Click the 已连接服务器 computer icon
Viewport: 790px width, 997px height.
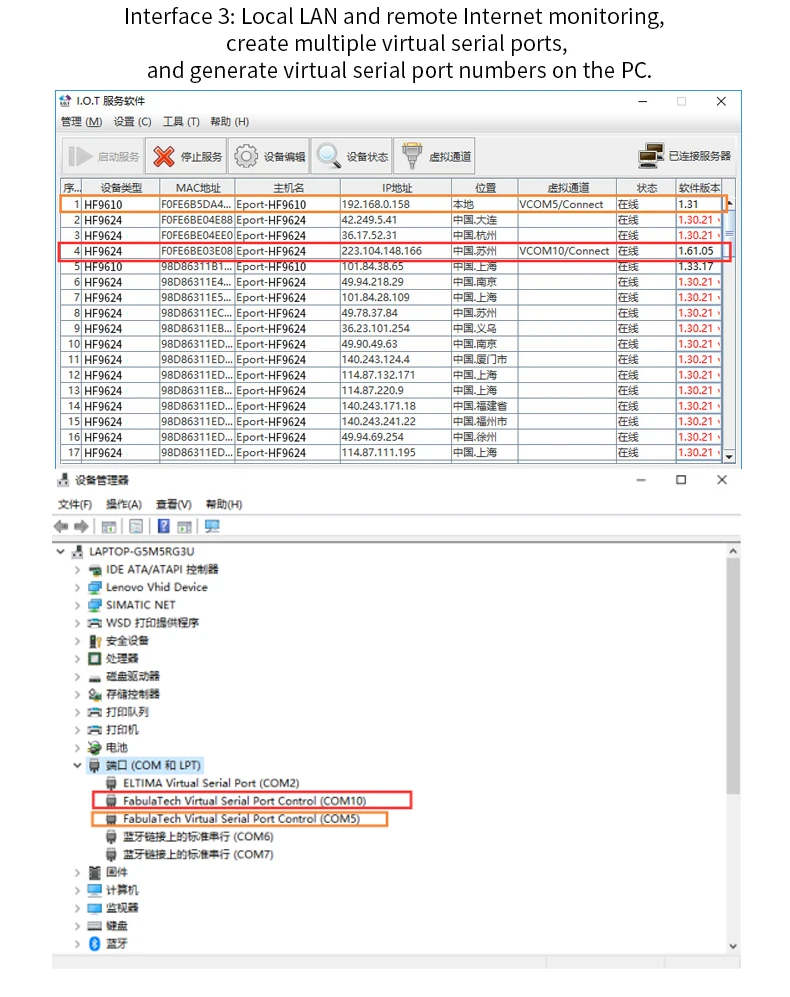pyautogui.click(x=651, y=155)
